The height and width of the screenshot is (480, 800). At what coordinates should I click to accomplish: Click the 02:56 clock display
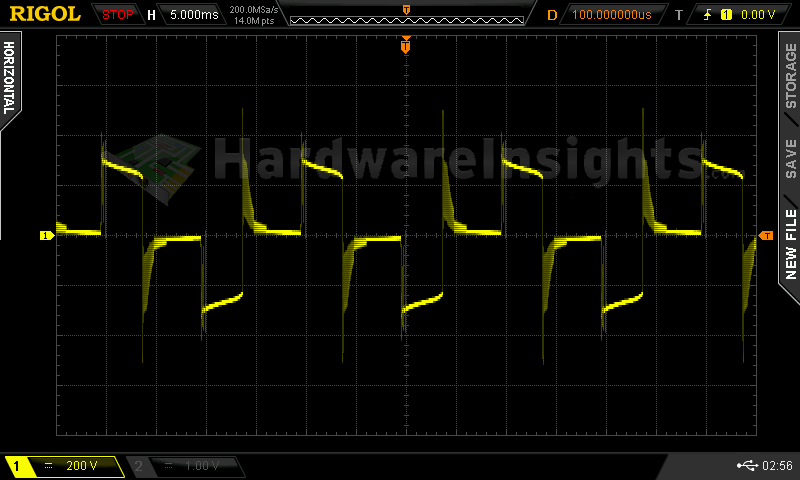(777, 466)
